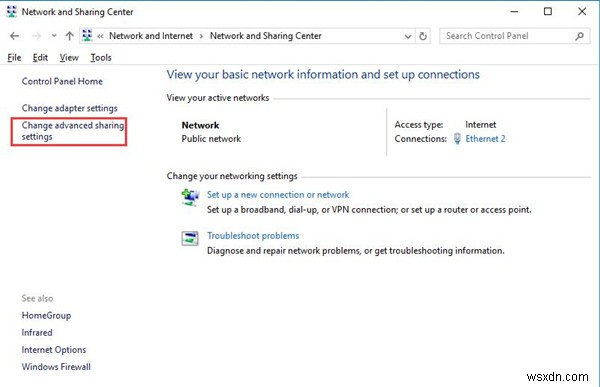Click the 'Connections:' label

421,139
